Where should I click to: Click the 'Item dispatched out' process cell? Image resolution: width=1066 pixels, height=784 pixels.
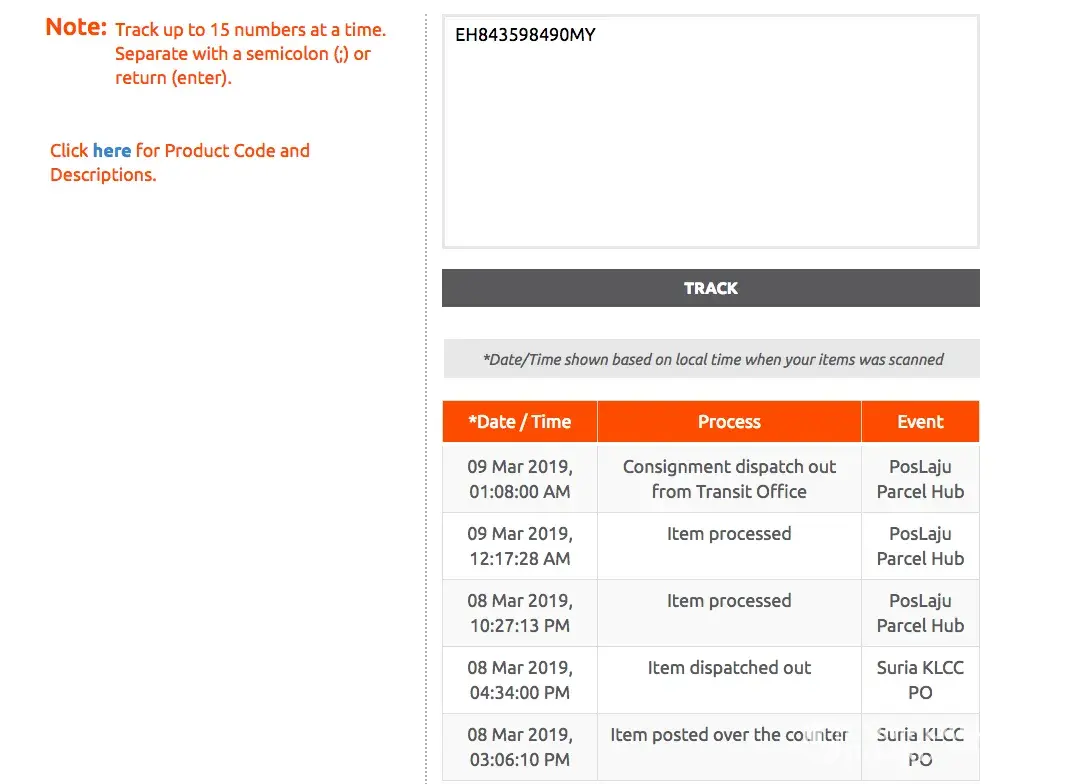[729, 668]
